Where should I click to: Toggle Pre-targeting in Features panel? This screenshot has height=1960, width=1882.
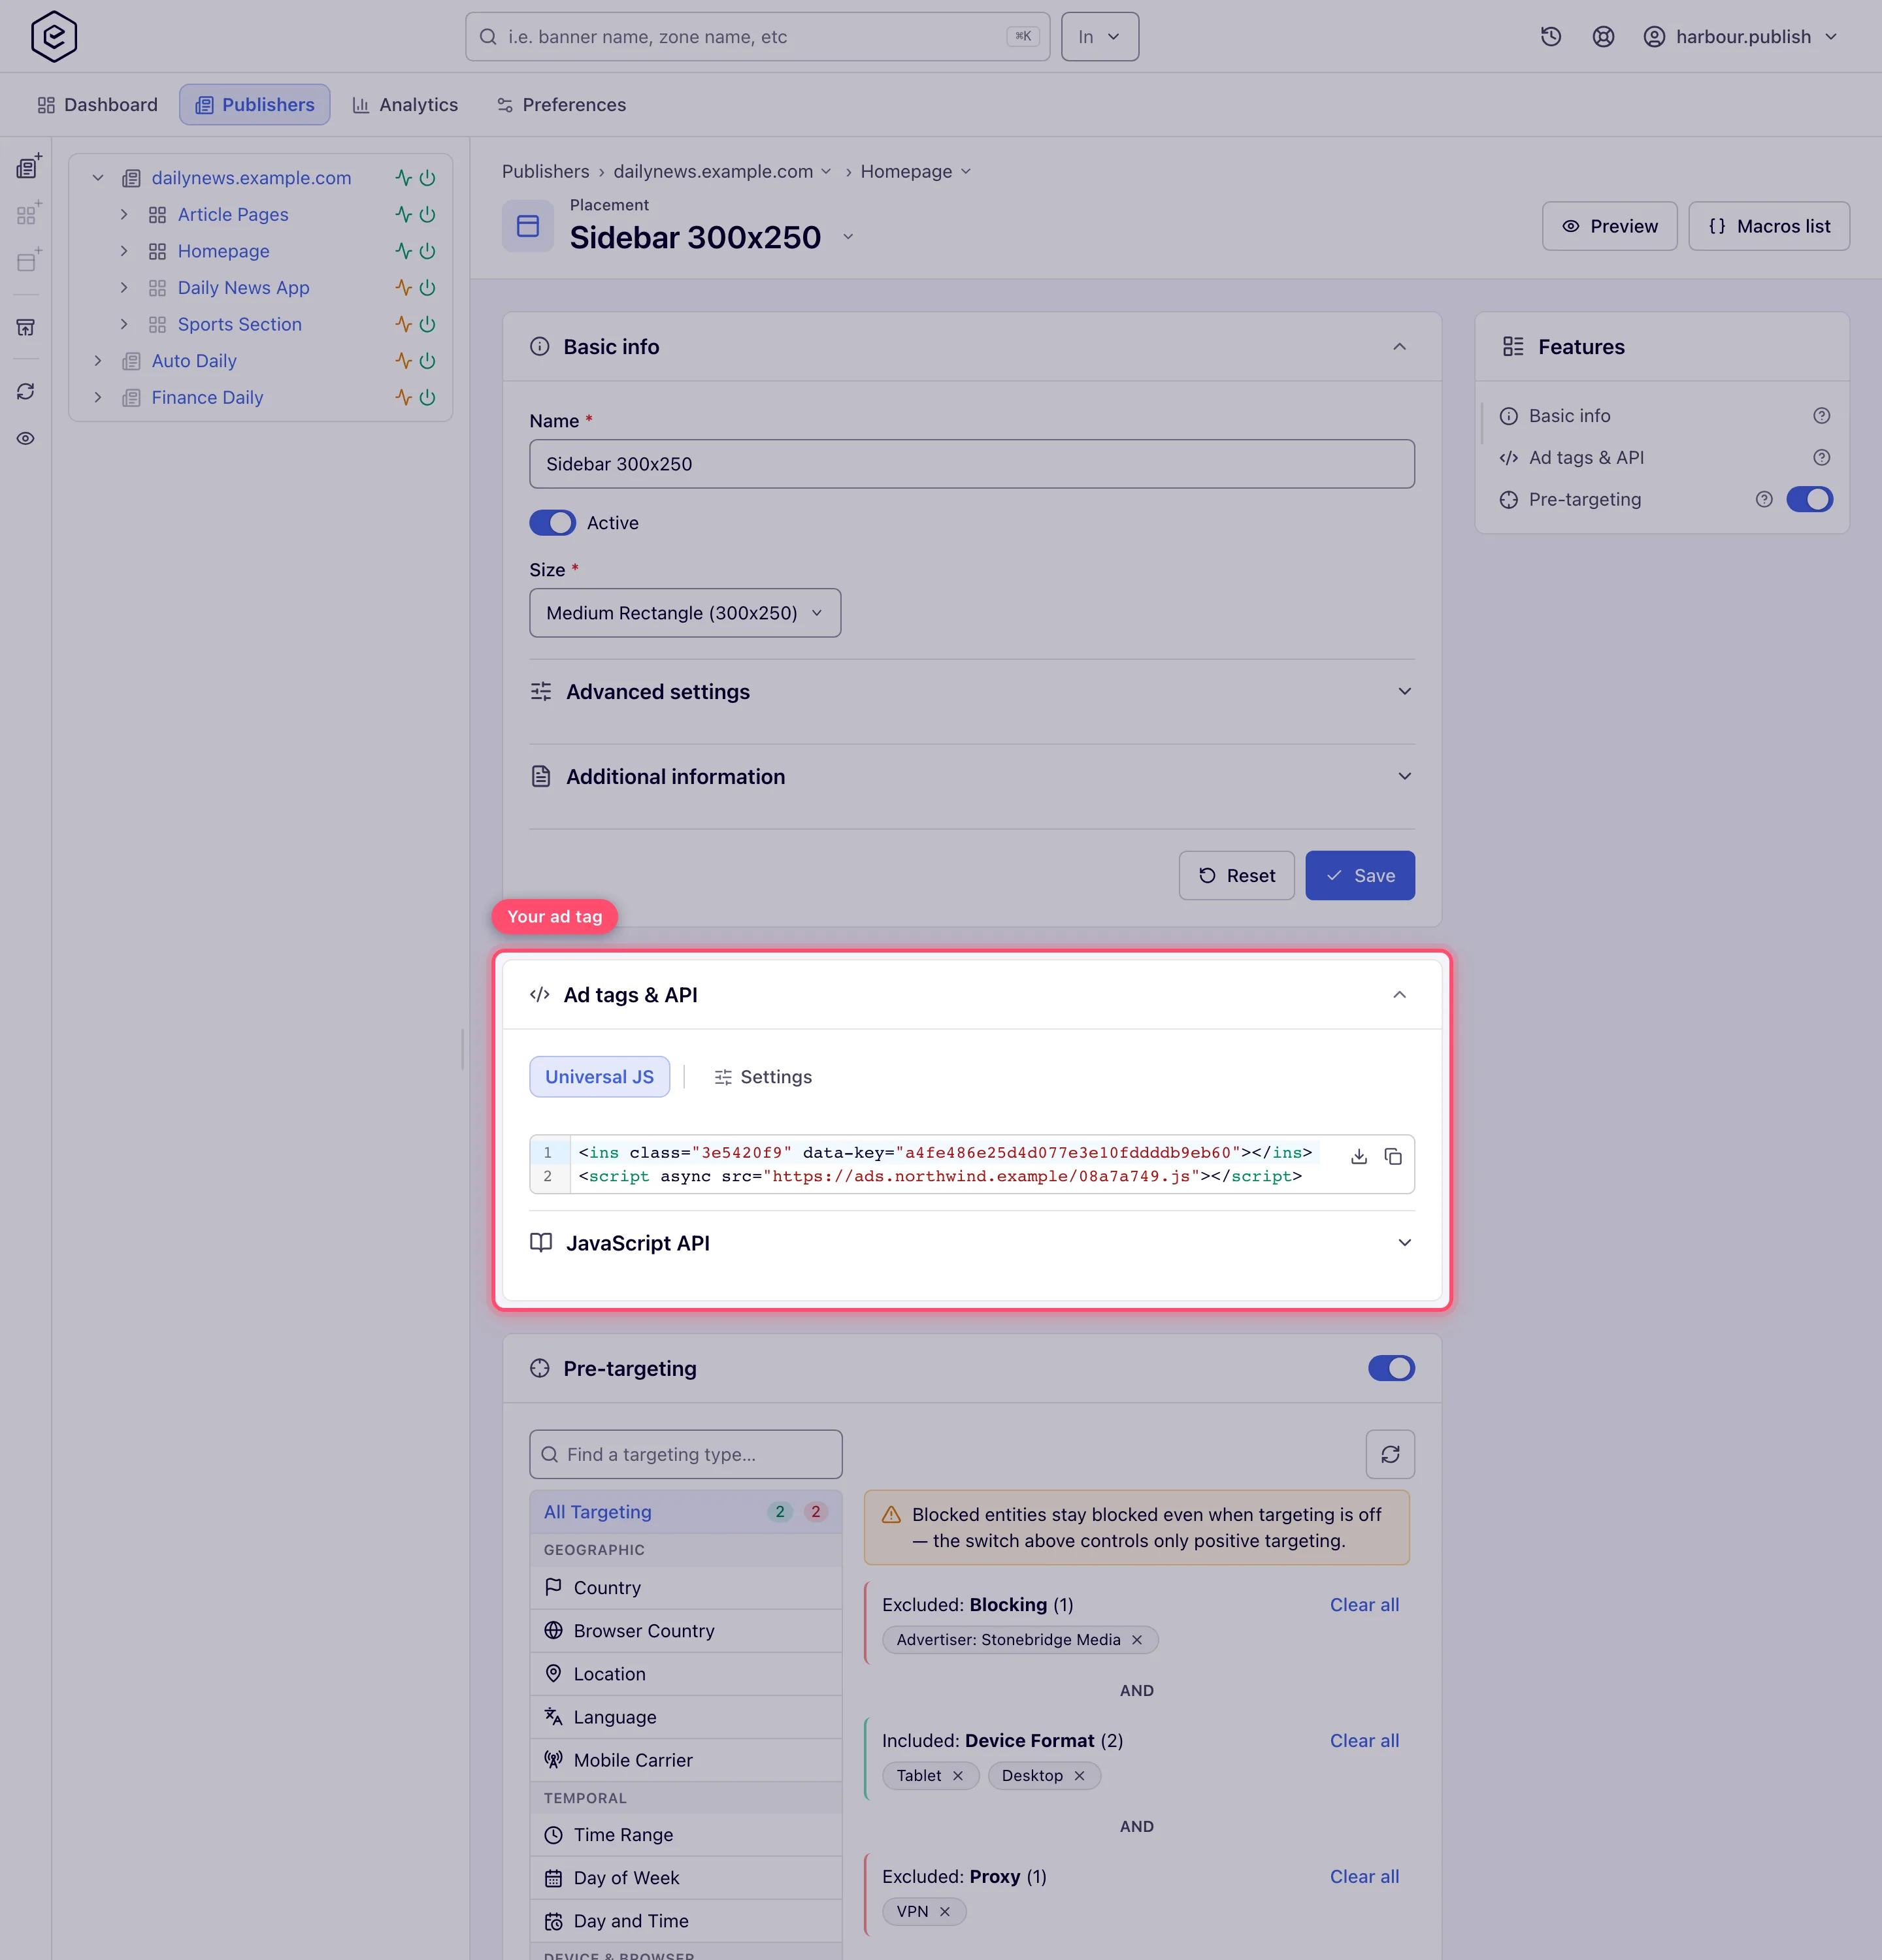(1809, 500)
